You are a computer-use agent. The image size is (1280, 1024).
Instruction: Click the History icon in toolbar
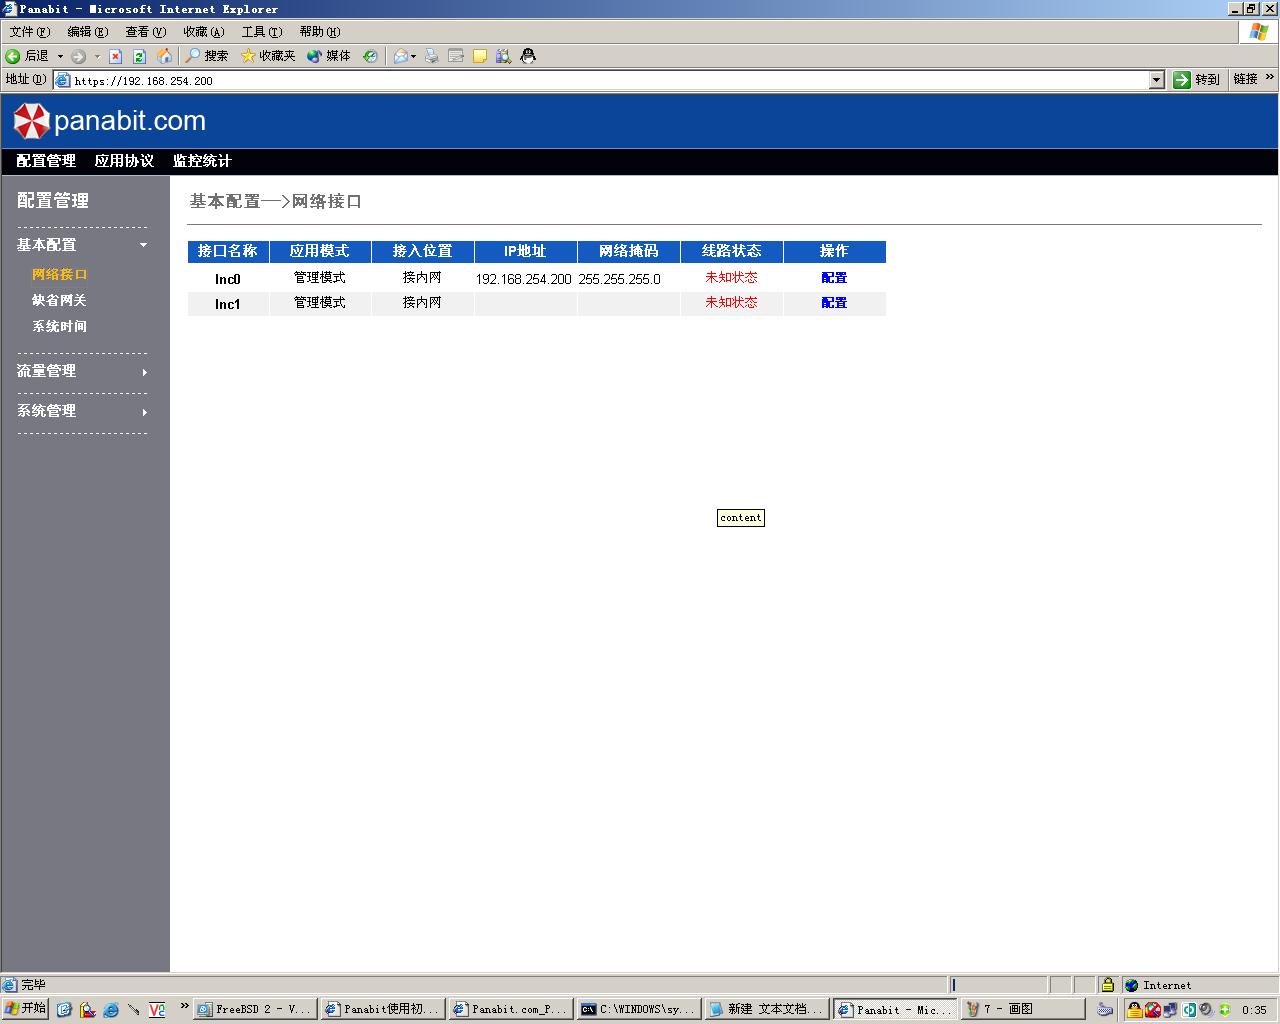(x=370, y=56)
